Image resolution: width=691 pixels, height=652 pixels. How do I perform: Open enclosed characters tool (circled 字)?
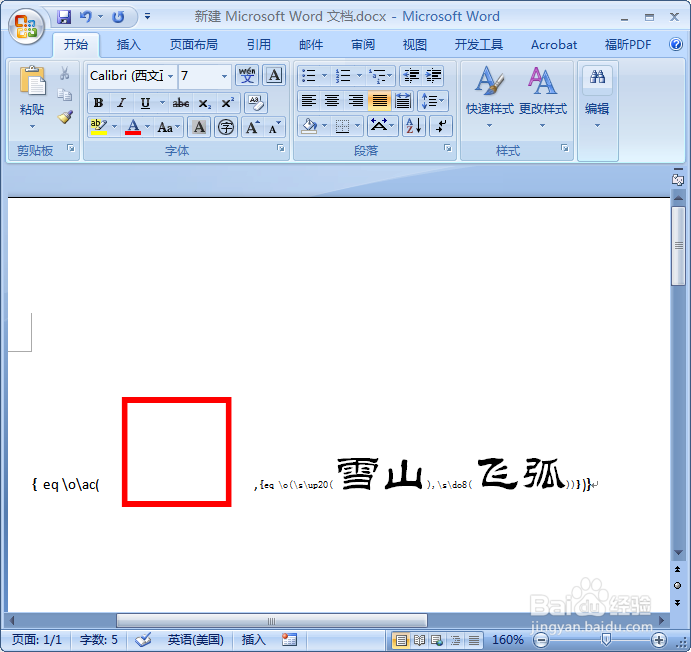click(x=226, y=127)
